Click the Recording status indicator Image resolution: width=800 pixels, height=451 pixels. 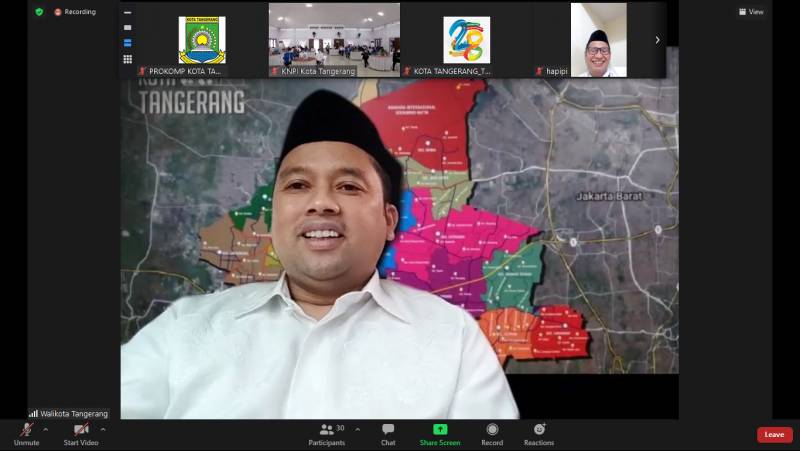[75, 12]
